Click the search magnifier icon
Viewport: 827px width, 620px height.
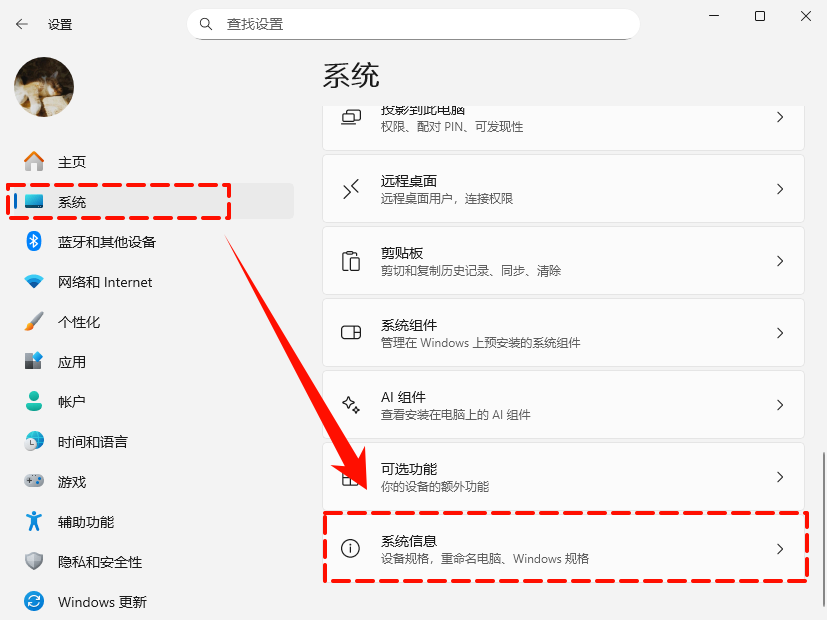click(206, 24)
